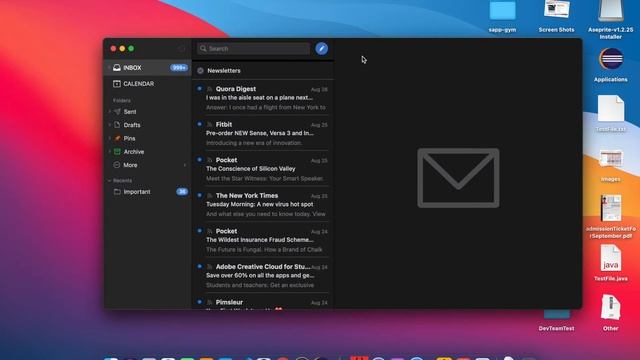640x360 pixels.
Task: Select the TestFile.java file on the desktop
Action: 611,263
